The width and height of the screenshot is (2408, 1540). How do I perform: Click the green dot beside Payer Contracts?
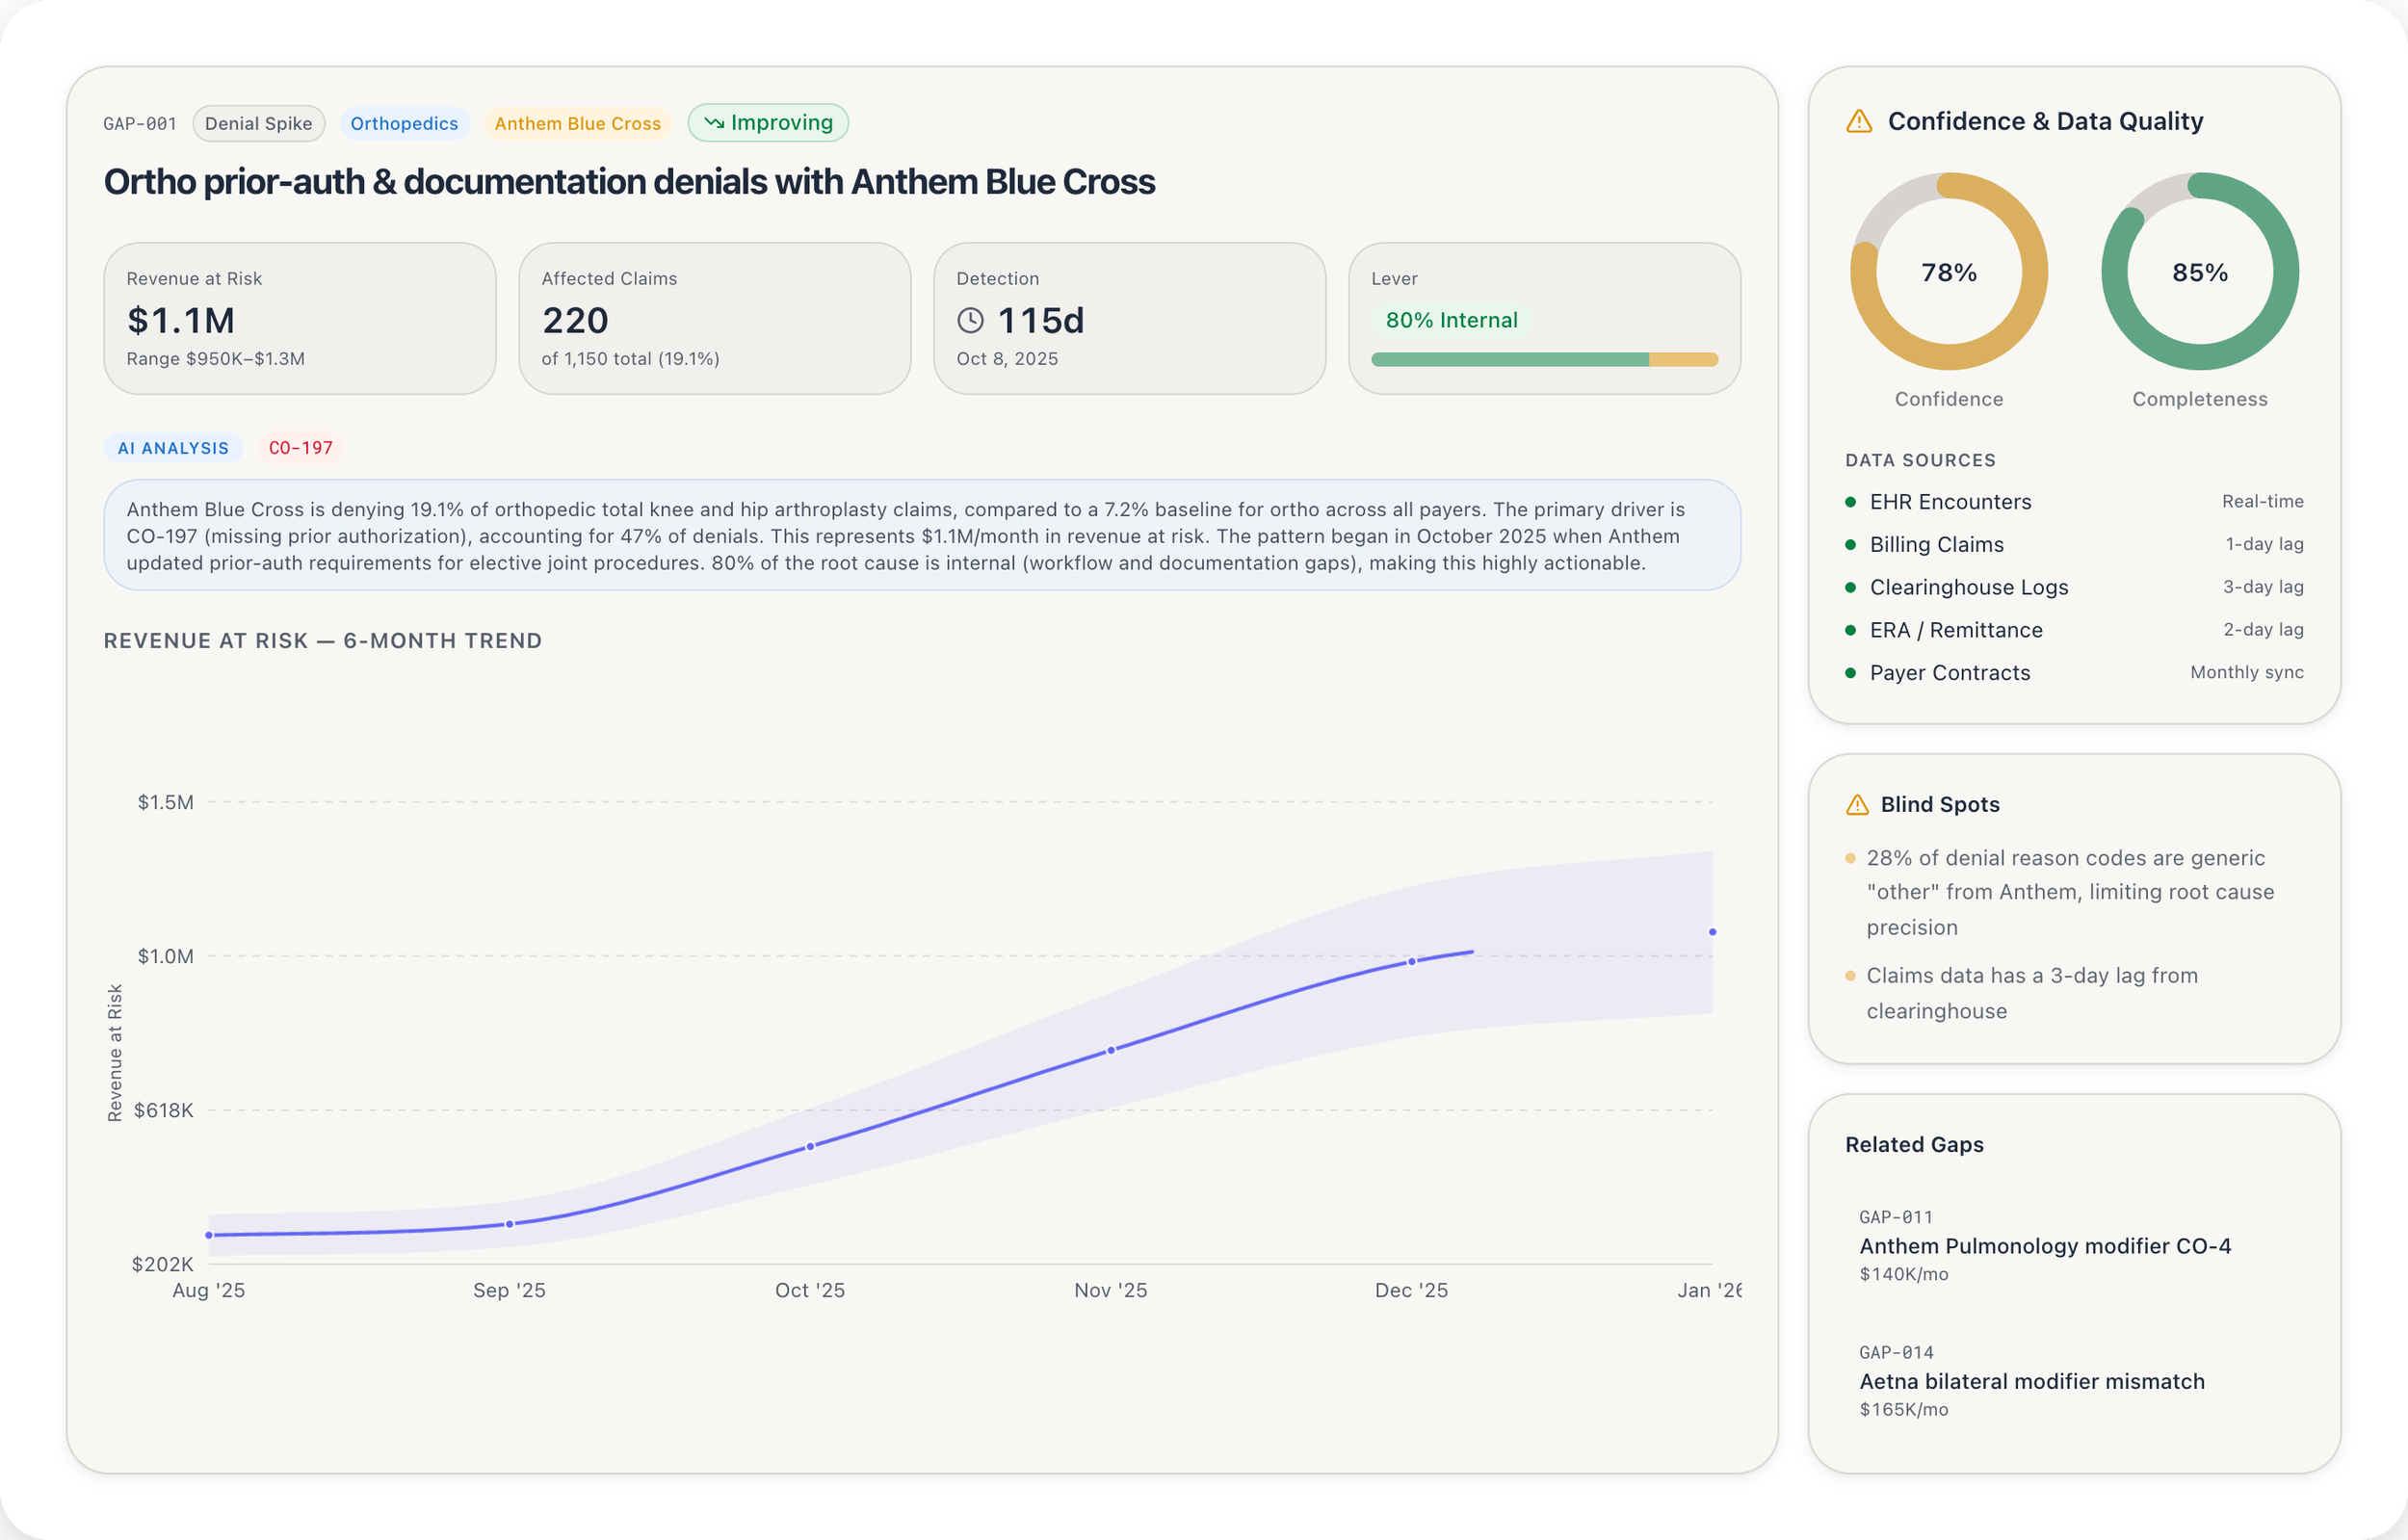[1850, 673]
